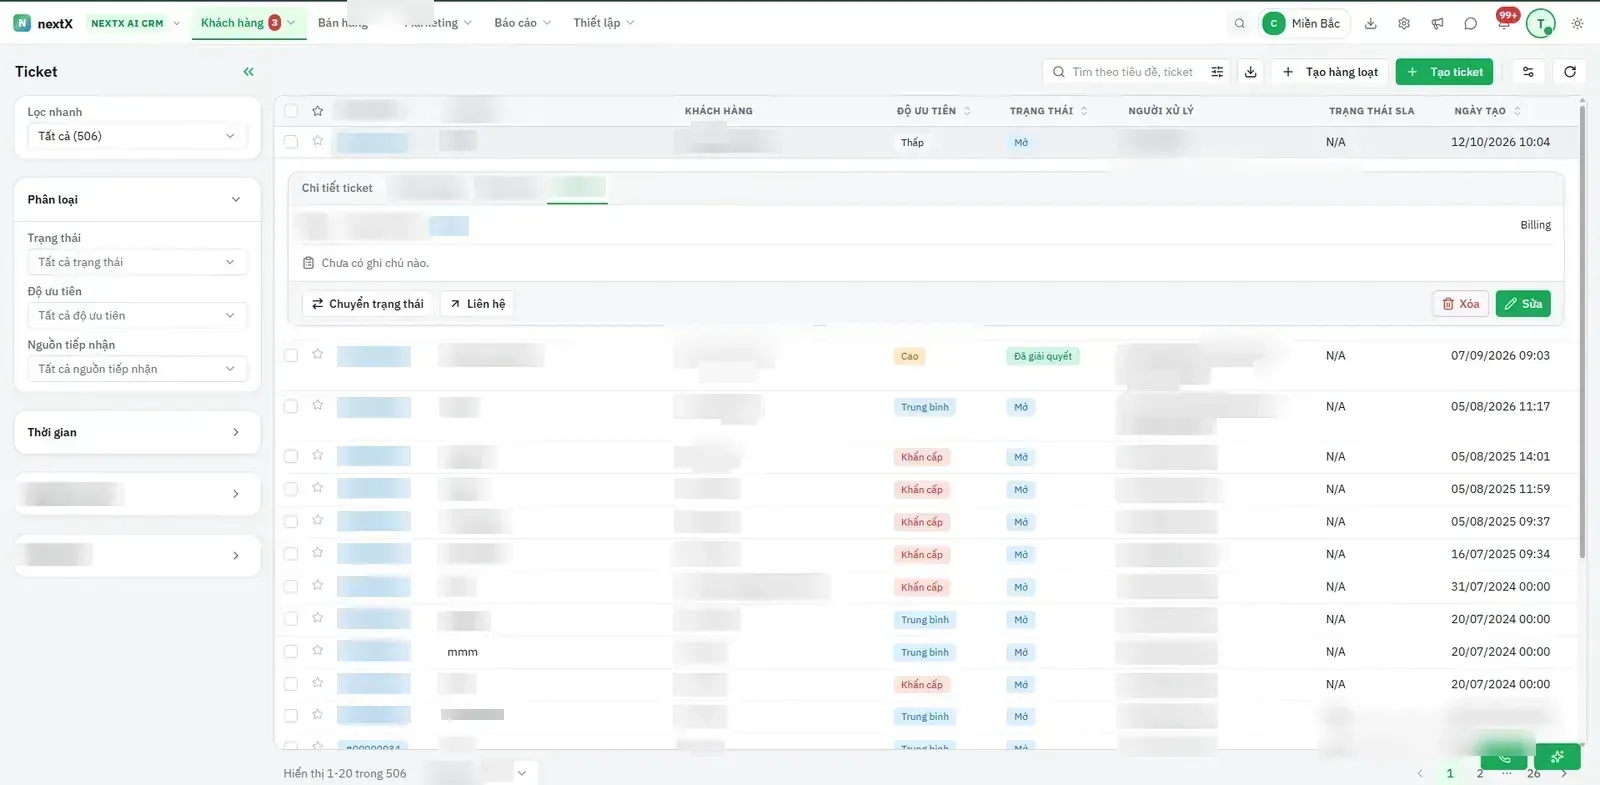Image resolution: width=1600 pixels, height=785 pixels.
Task: Click the 'Sửa' edit button
Action: 1523,304
